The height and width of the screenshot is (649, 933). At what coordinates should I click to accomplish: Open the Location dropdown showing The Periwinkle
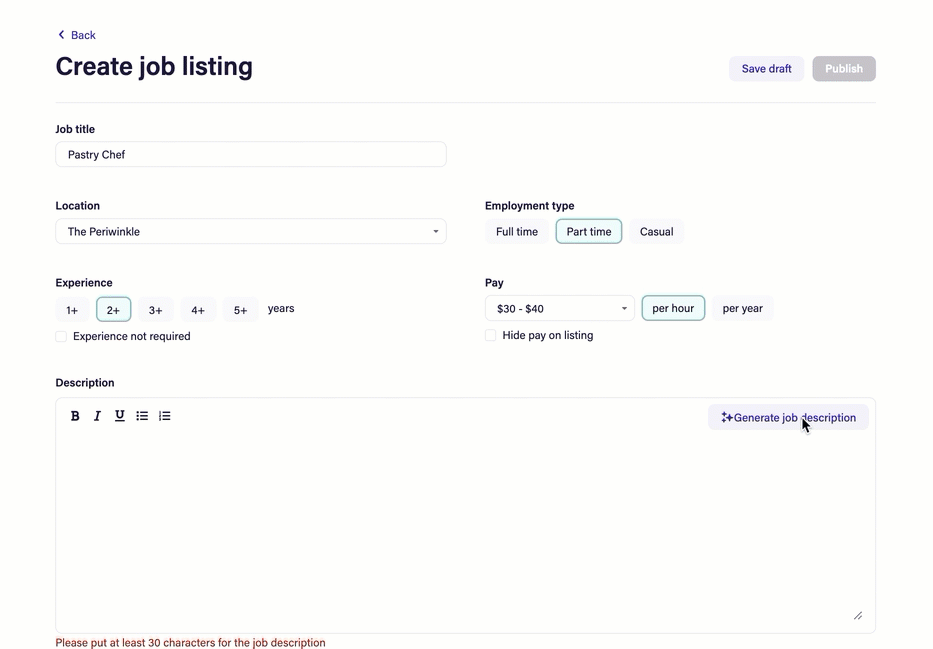(250, 231)
